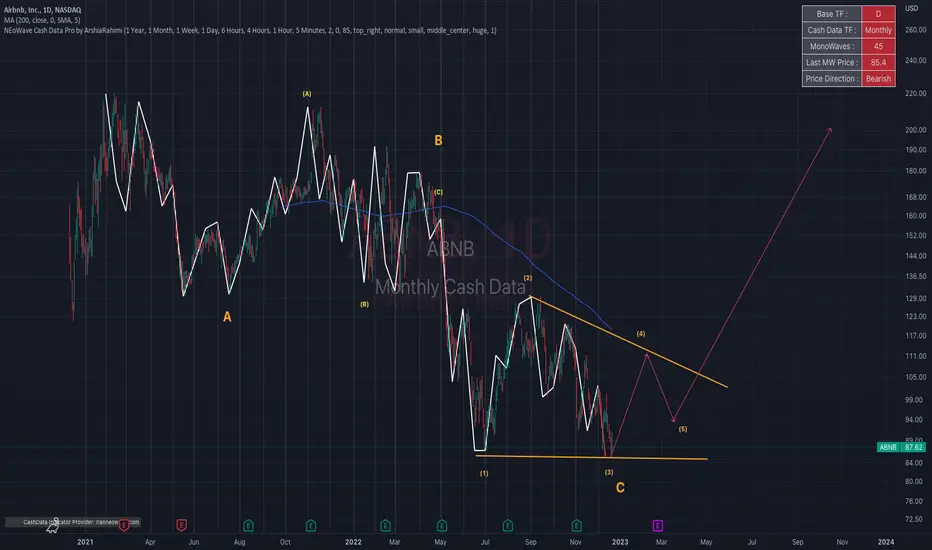Click the USD currency label above price axis

point(911,8)
